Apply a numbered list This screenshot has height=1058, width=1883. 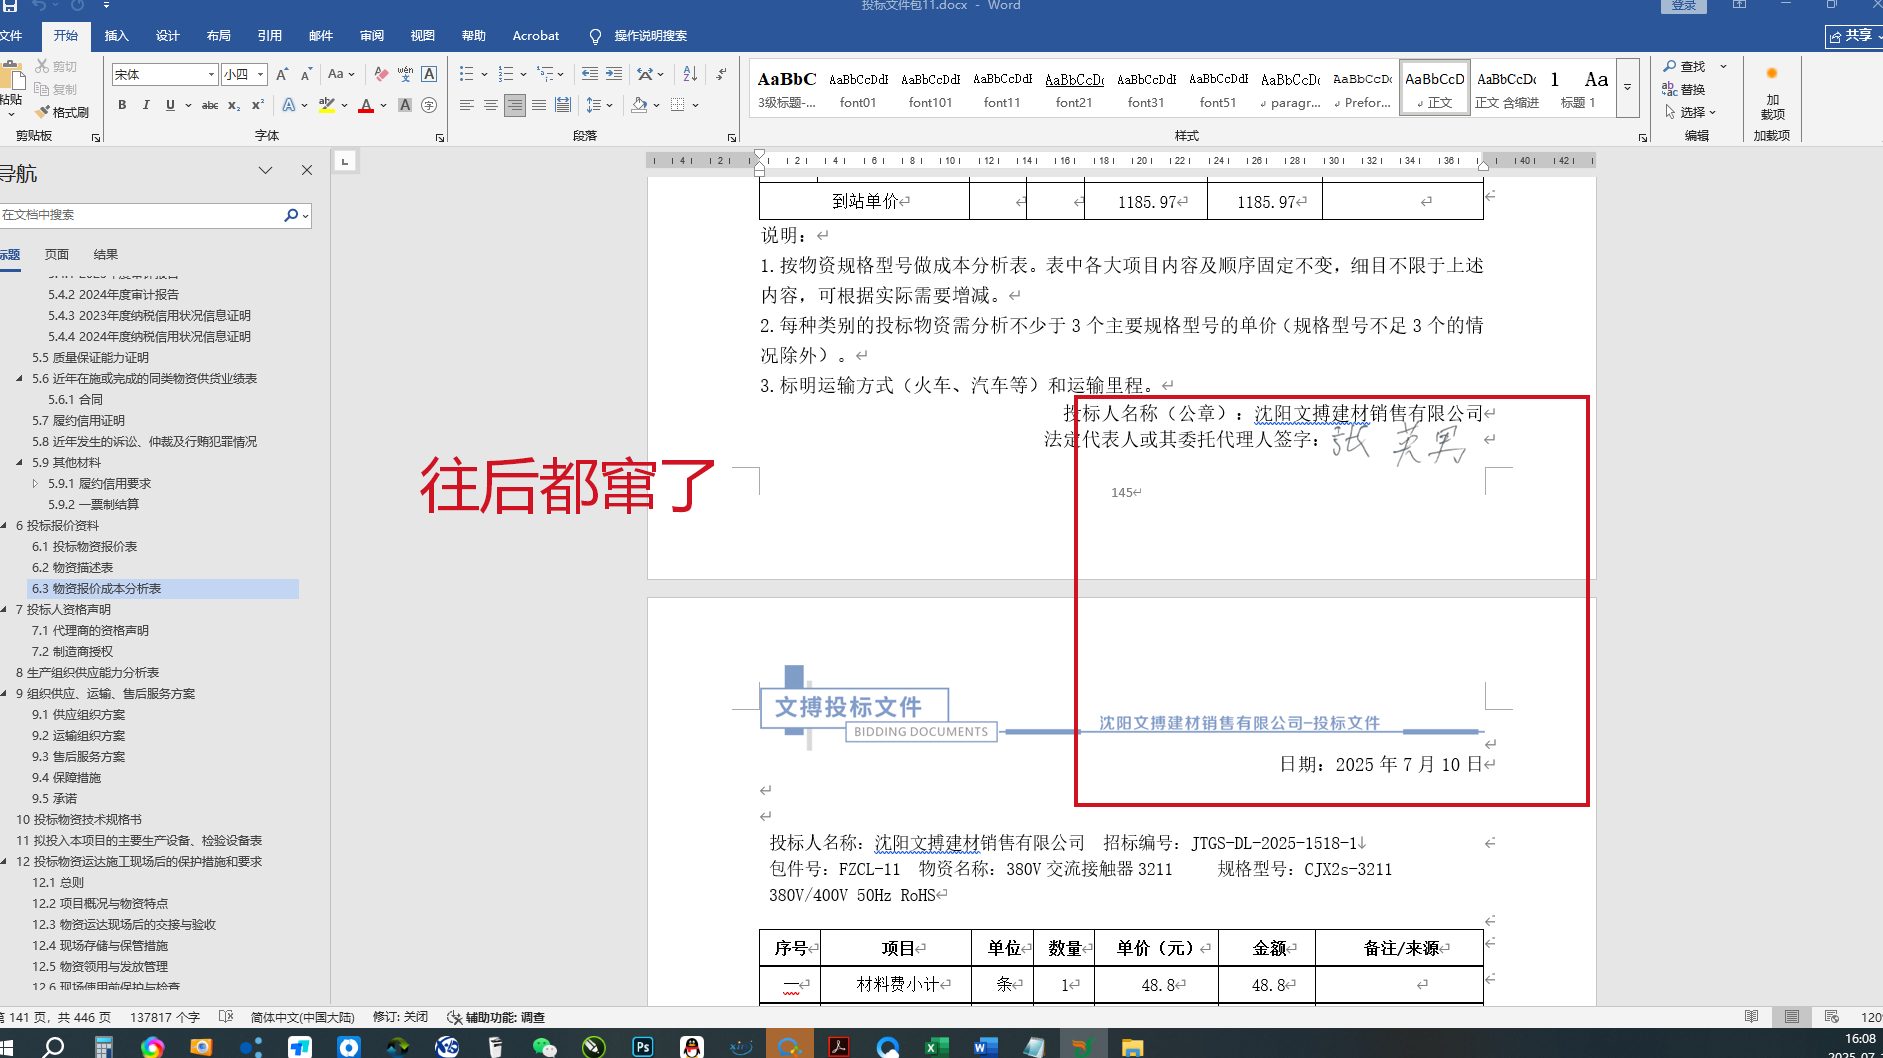tap(506, 74)
